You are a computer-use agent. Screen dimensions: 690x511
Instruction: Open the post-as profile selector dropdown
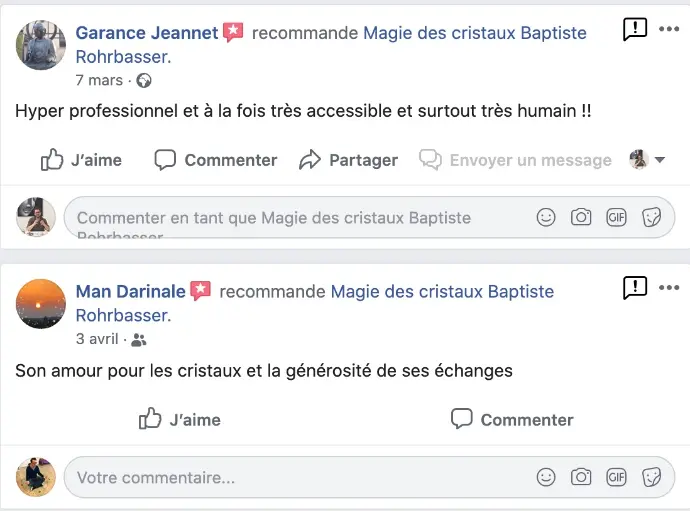coord(648,160)
